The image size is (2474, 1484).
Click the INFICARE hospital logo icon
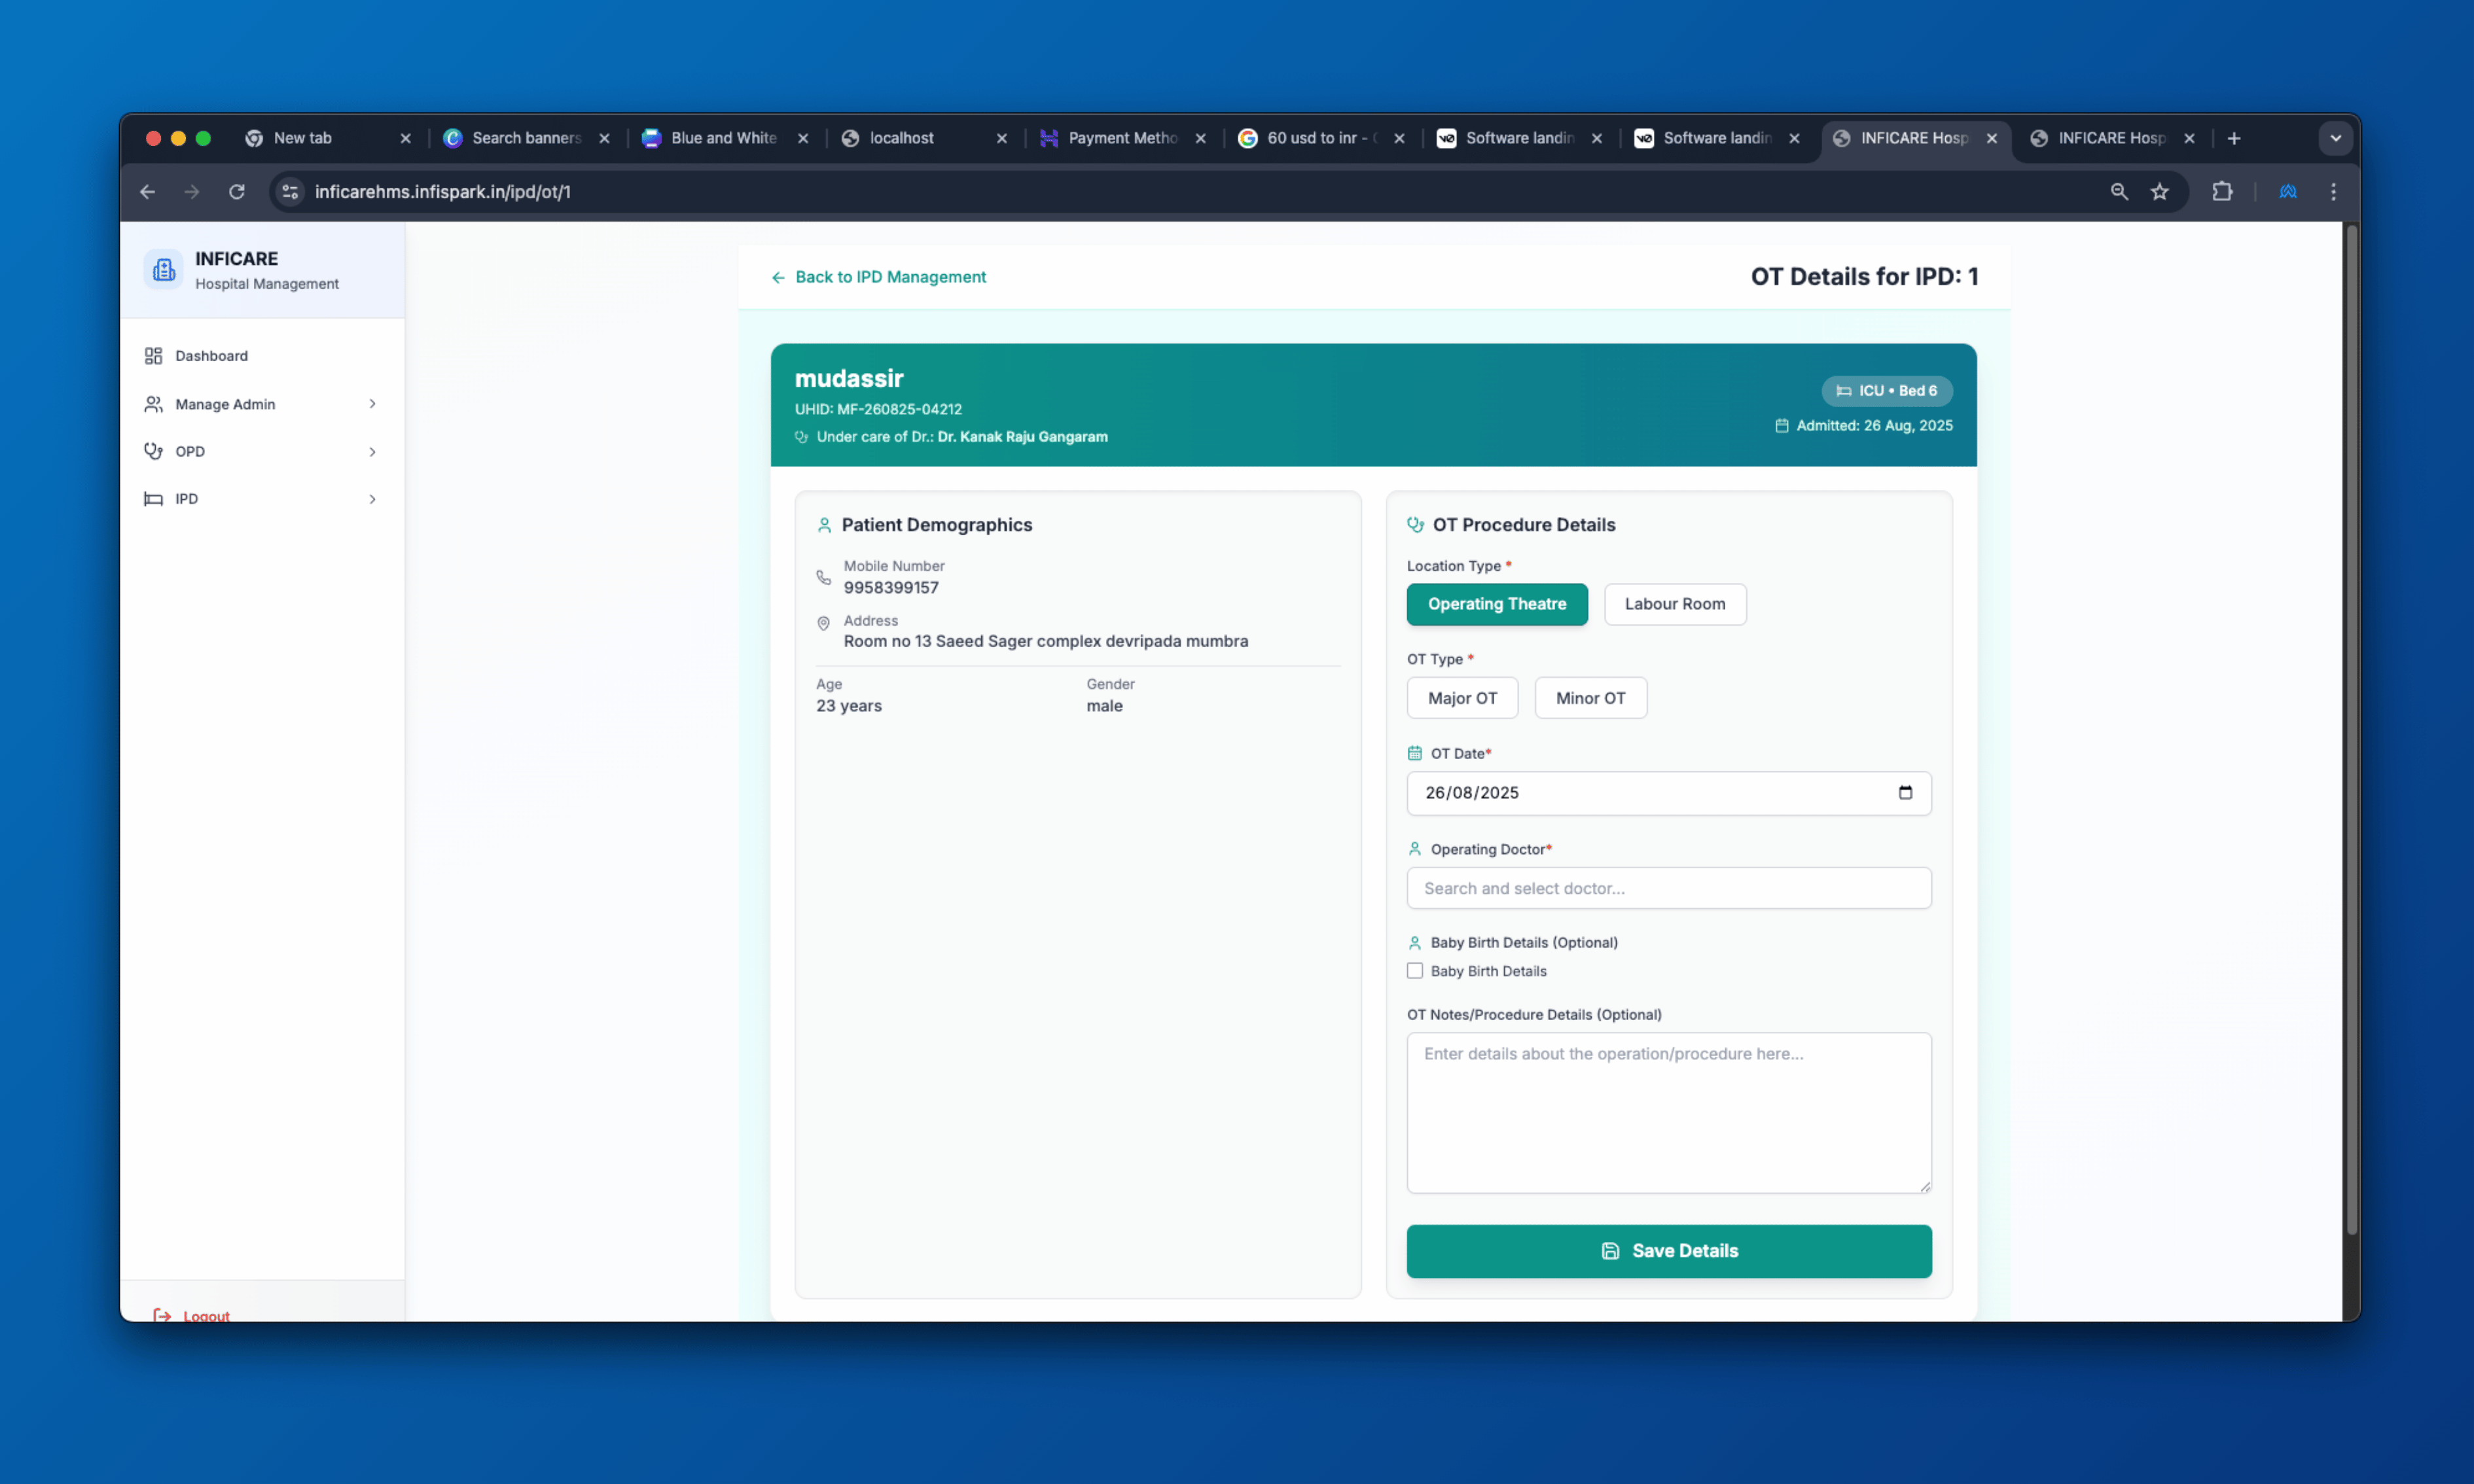pos(163,270)
